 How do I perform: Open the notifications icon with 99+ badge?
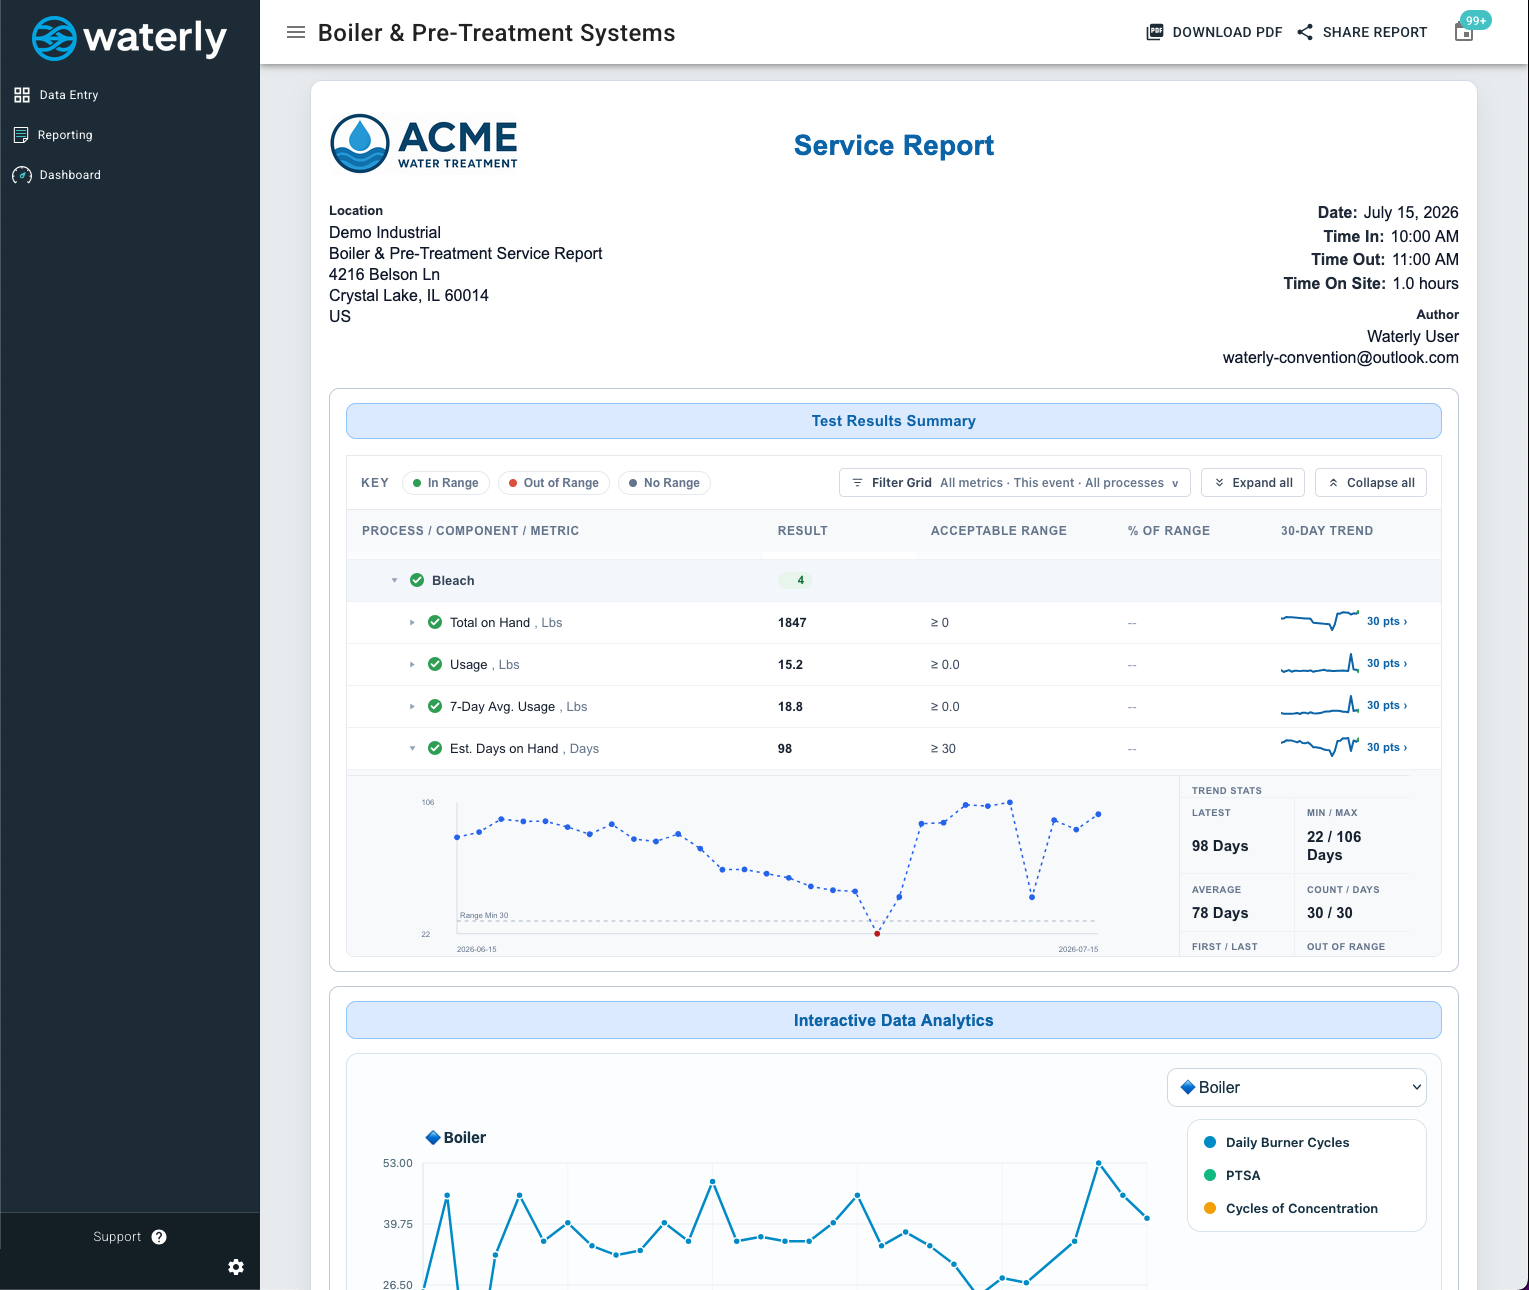[1464, 32]
